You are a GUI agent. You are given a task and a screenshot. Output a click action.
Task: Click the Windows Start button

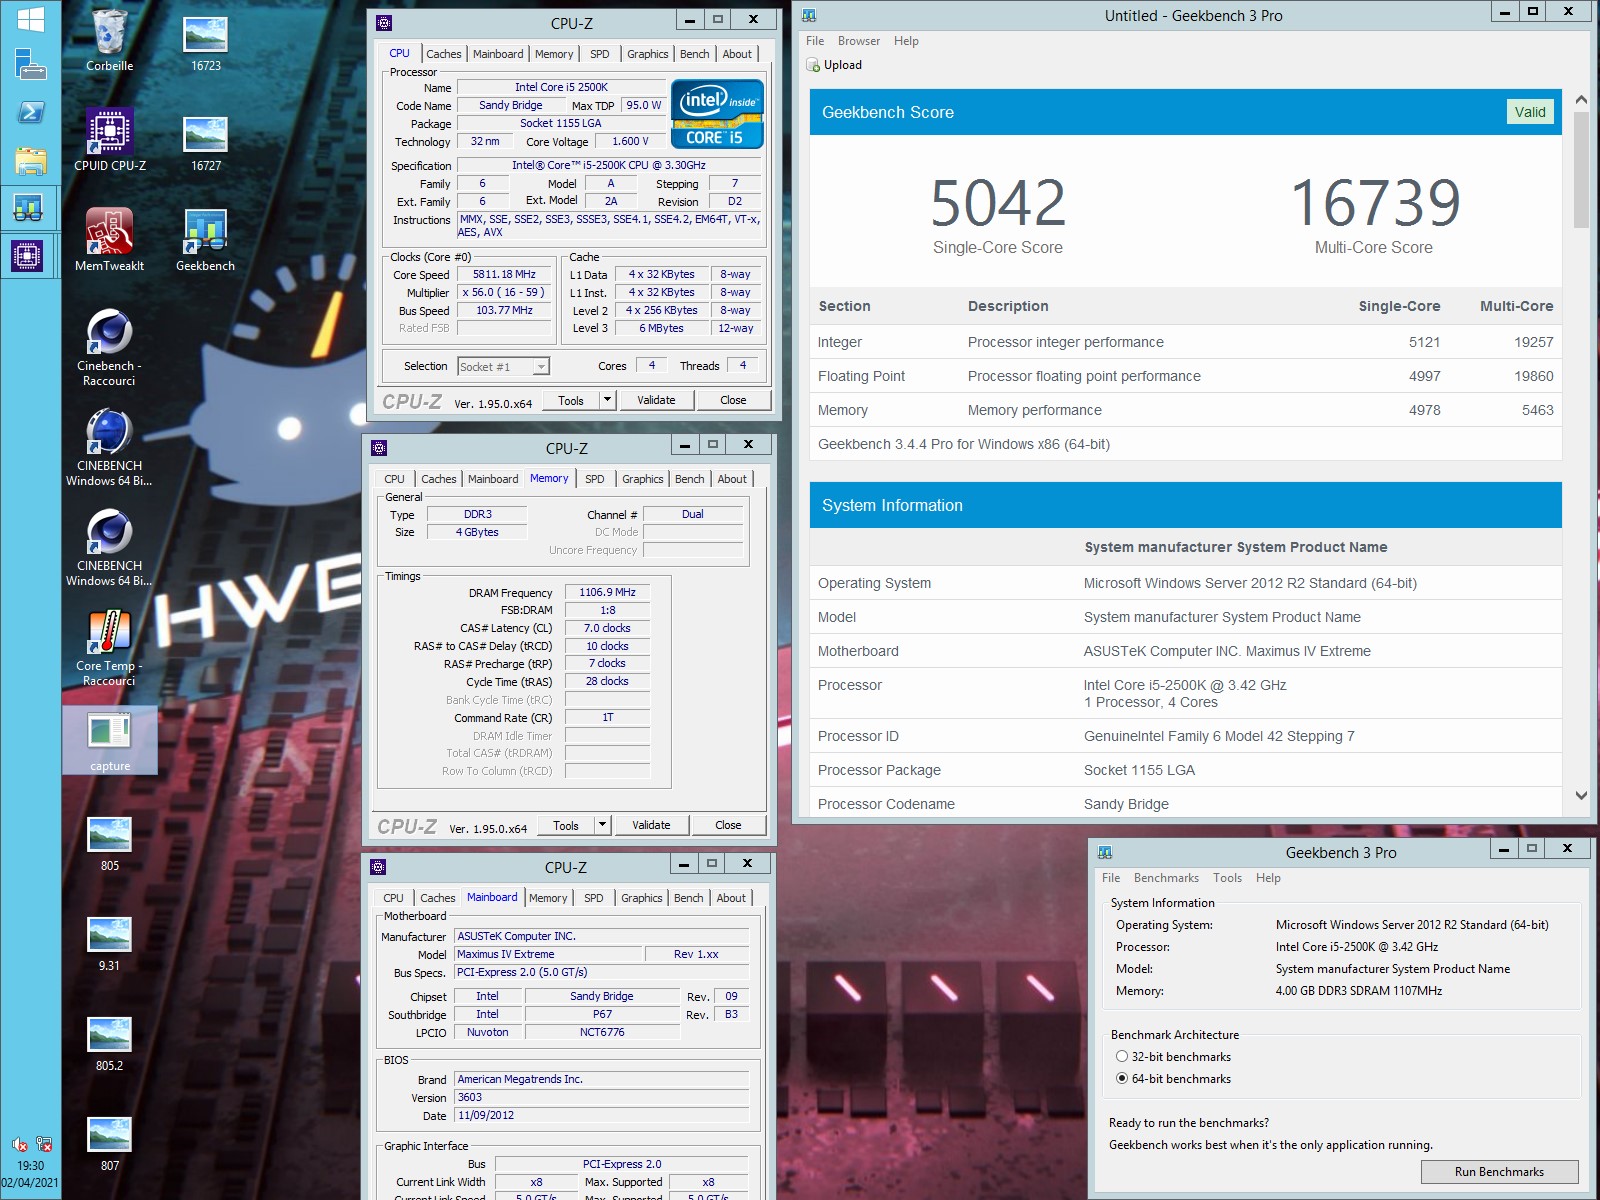[30, 19]
